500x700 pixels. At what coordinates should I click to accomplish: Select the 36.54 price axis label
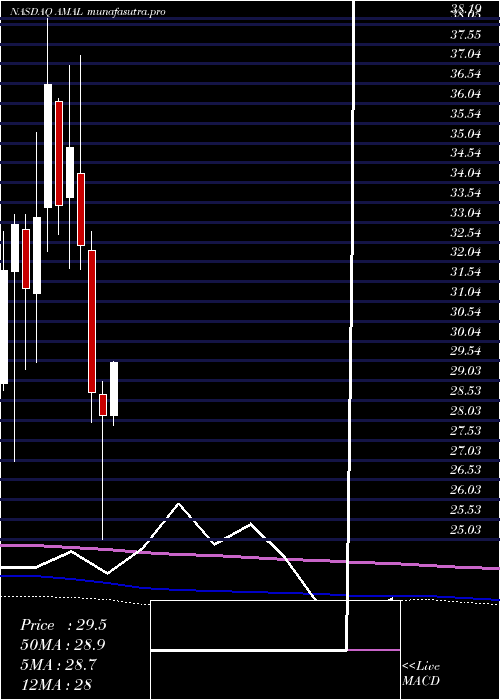pyautogui.click(x=466, y=74)
